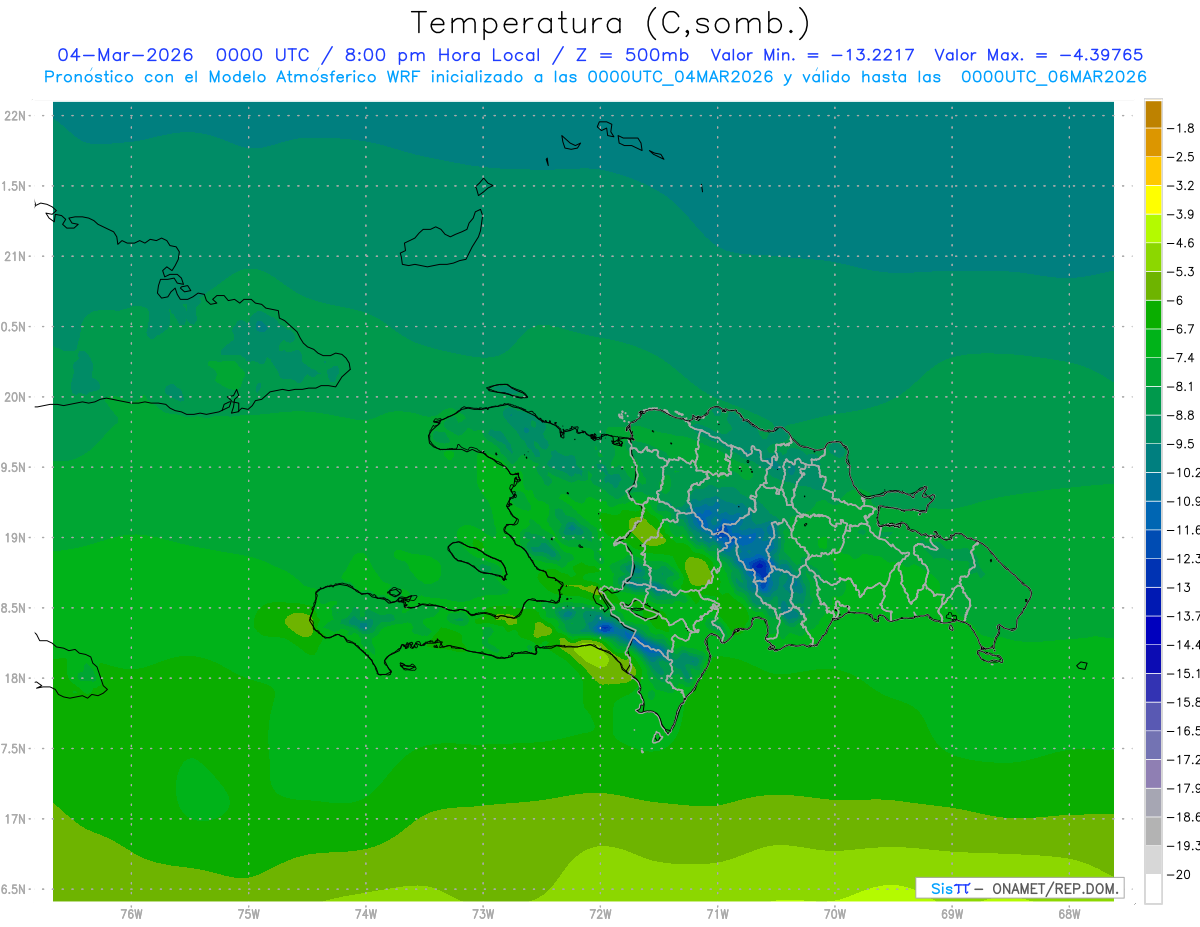Image resolution: width=1200 pixels, height=927 pixels.
Task: Click the 68W longitude axis label
Action: tap(1069, 914)
